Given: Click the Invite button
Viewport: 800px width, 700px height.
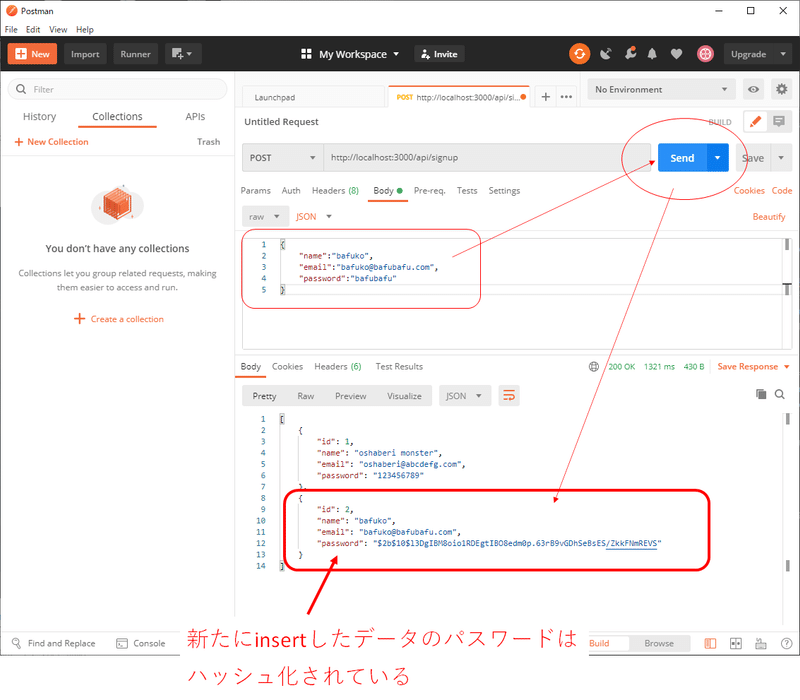Looking at the screenshot, I should tap(439, 54).
